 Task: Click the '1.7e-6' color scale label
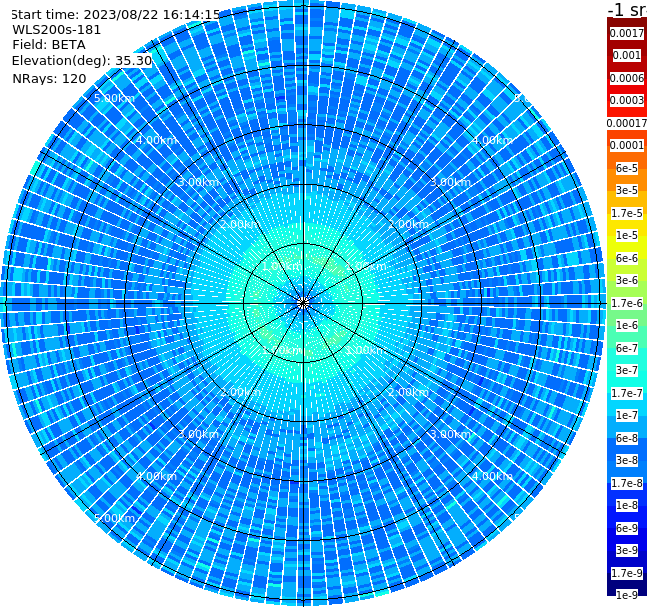pos(627,303)
